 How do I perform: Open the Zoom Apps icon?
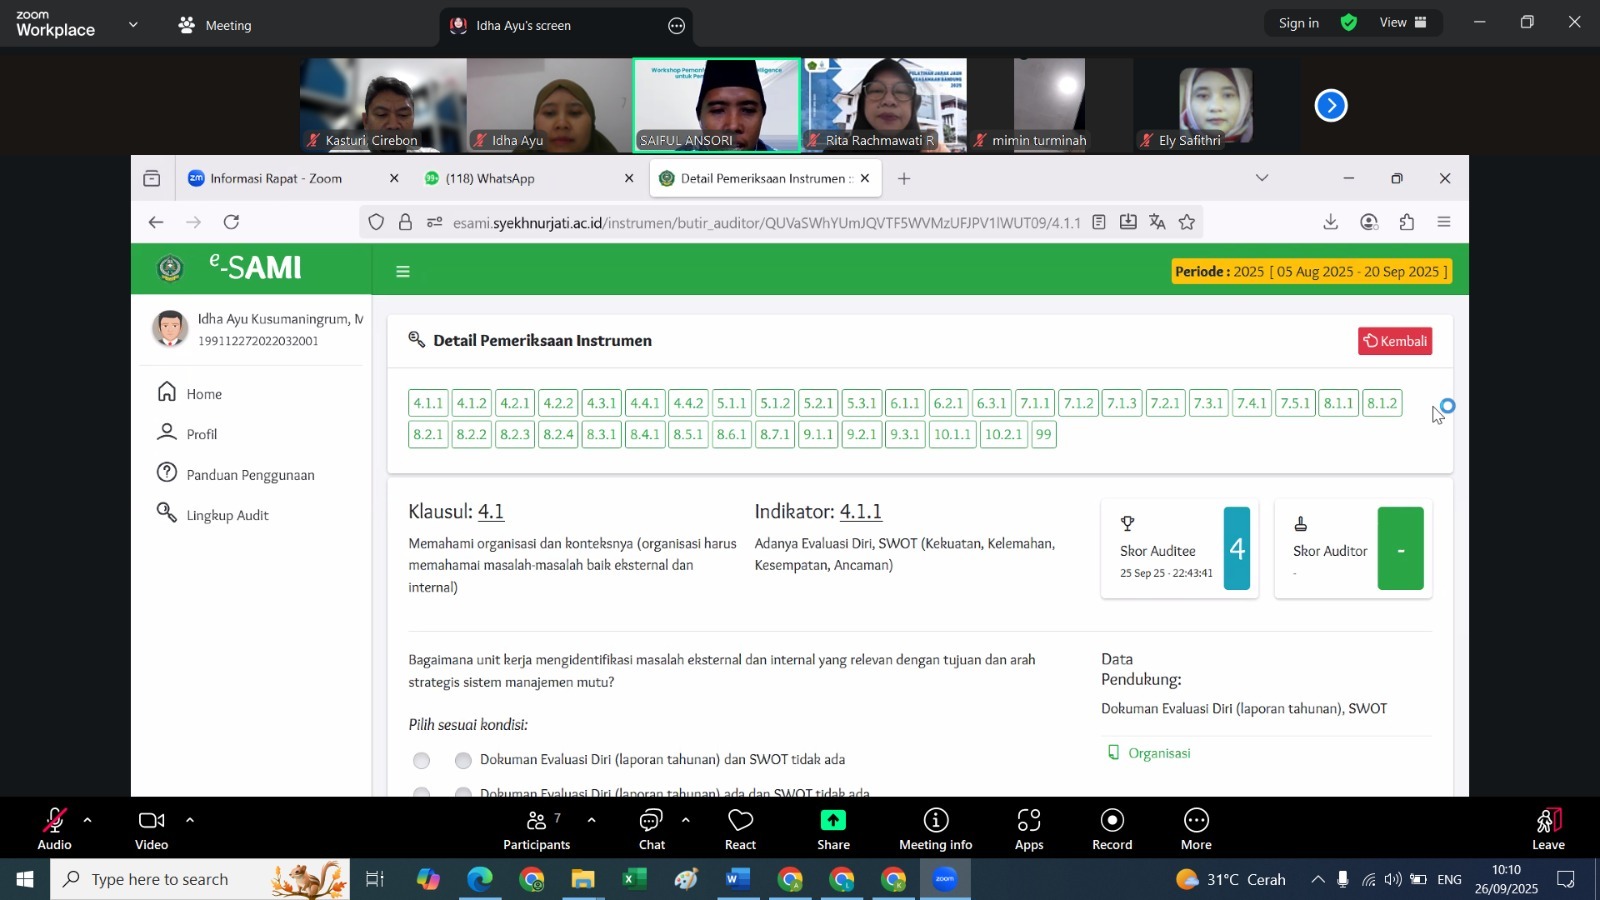pos(1028,822)
